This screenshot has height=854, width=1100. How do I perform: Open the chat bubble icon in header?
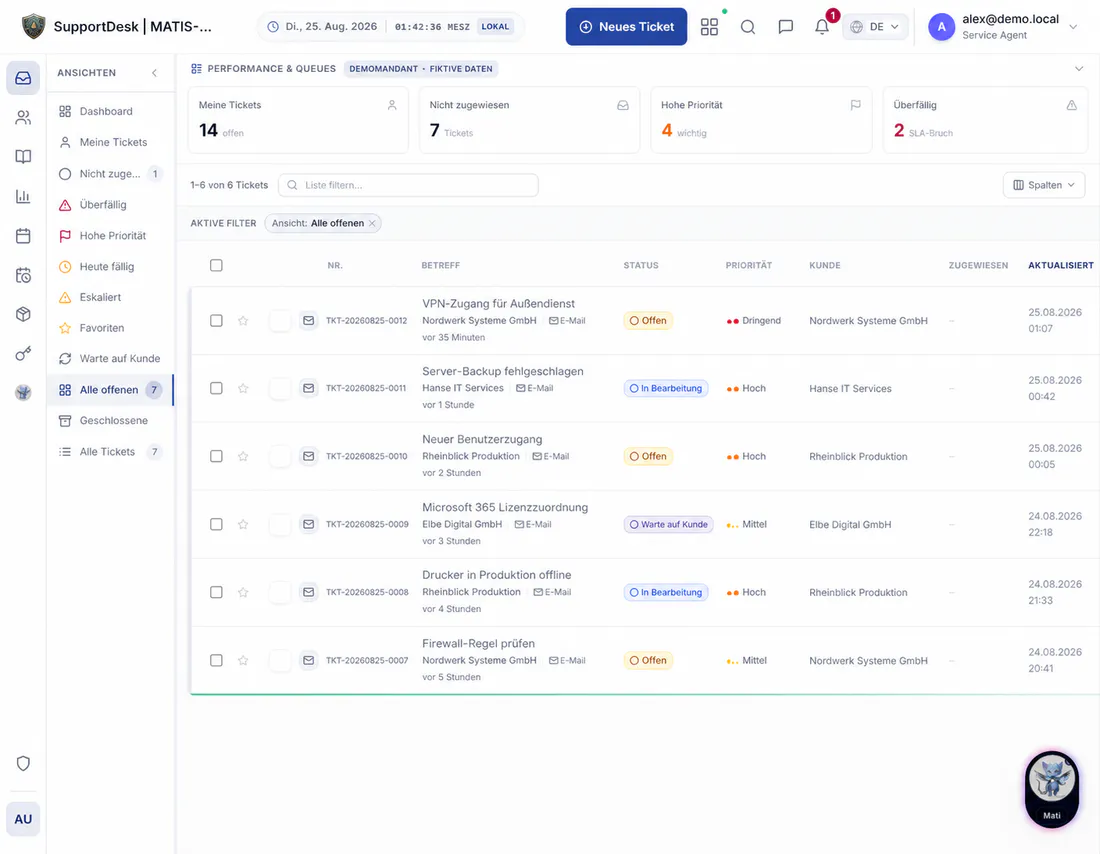[786, 27]
